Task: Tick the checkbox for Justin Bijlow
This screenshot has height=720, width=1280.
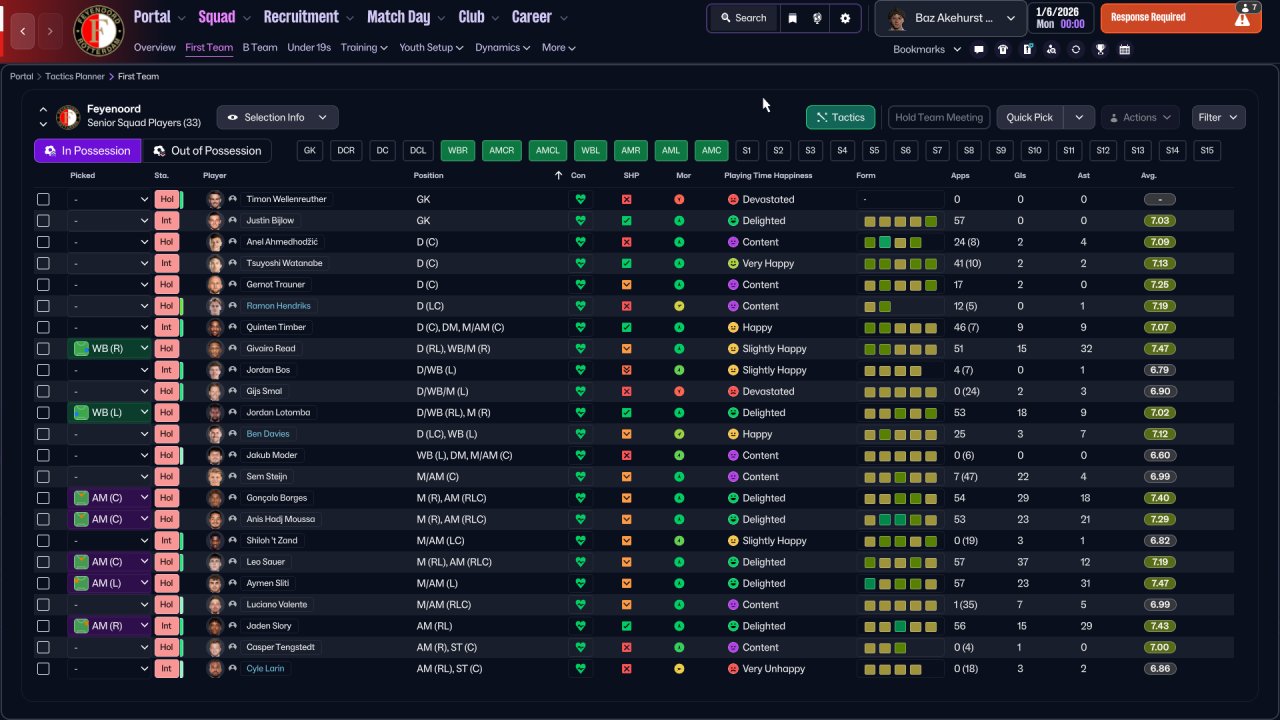Action: pos(43,220)
